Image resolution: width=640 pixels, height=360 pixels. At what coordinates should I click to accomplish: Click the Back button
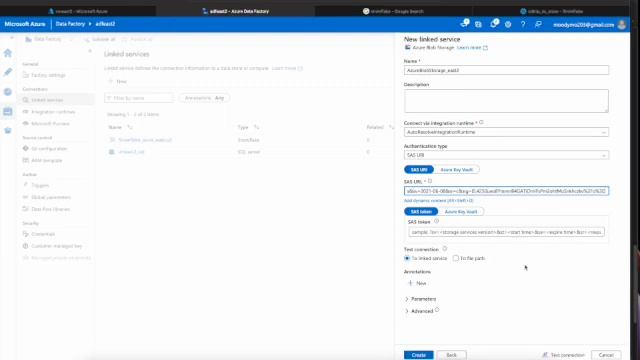coord(451,355)
